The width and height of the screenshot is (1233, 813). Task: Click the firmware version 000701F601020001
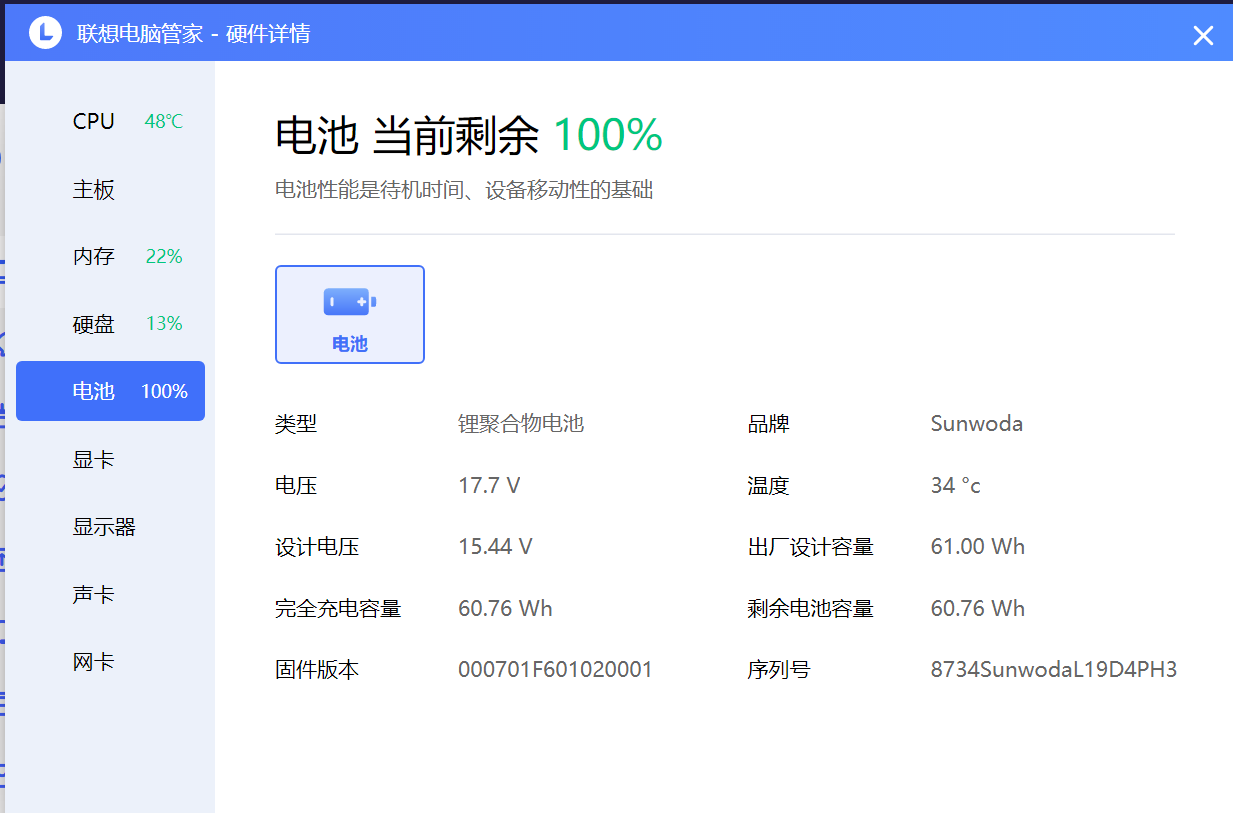pos(555,670)
